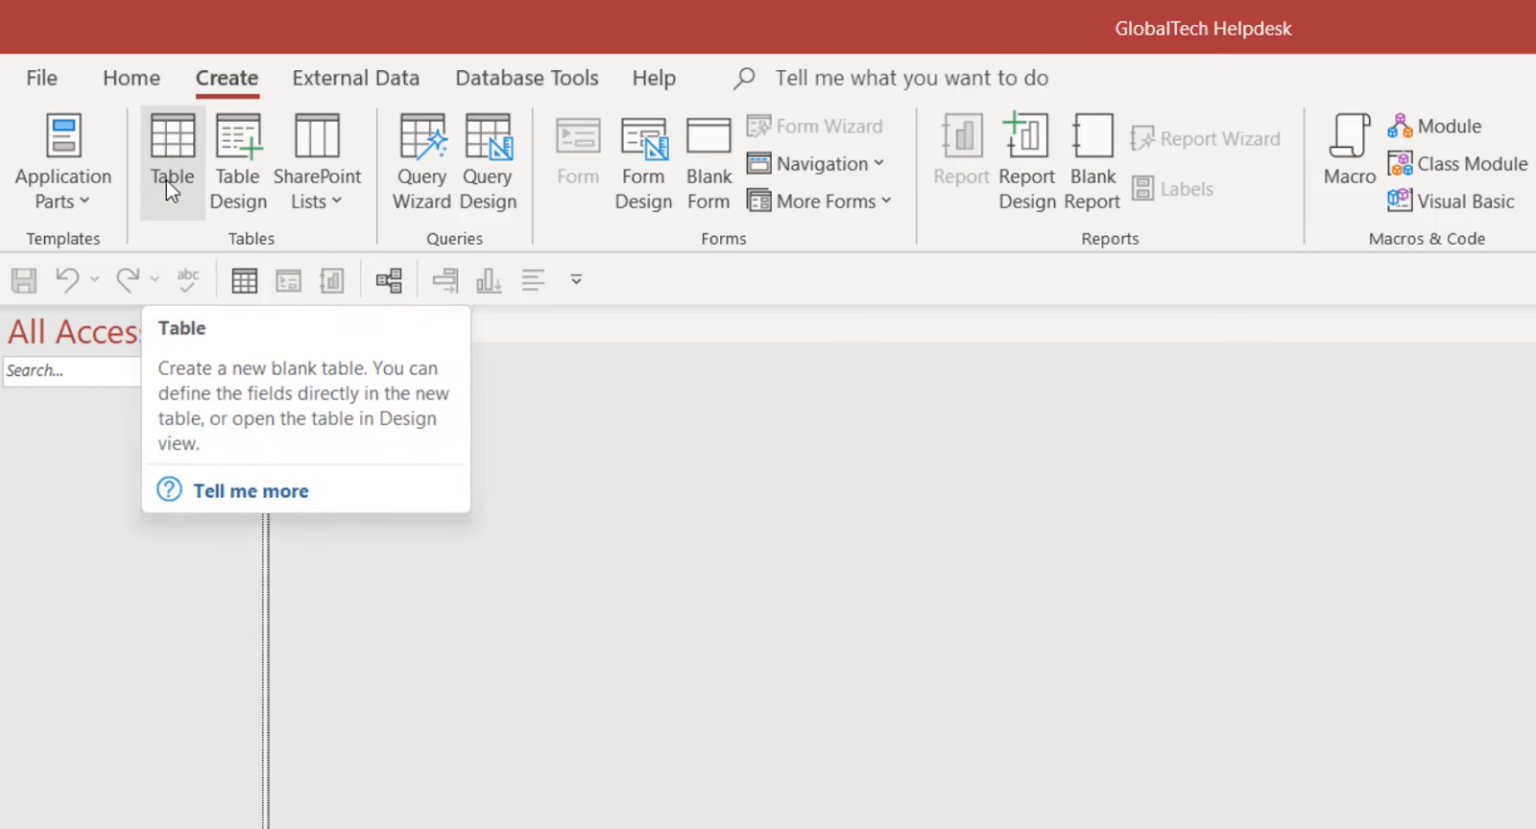Create a new blank Table

tap(172, 160)
